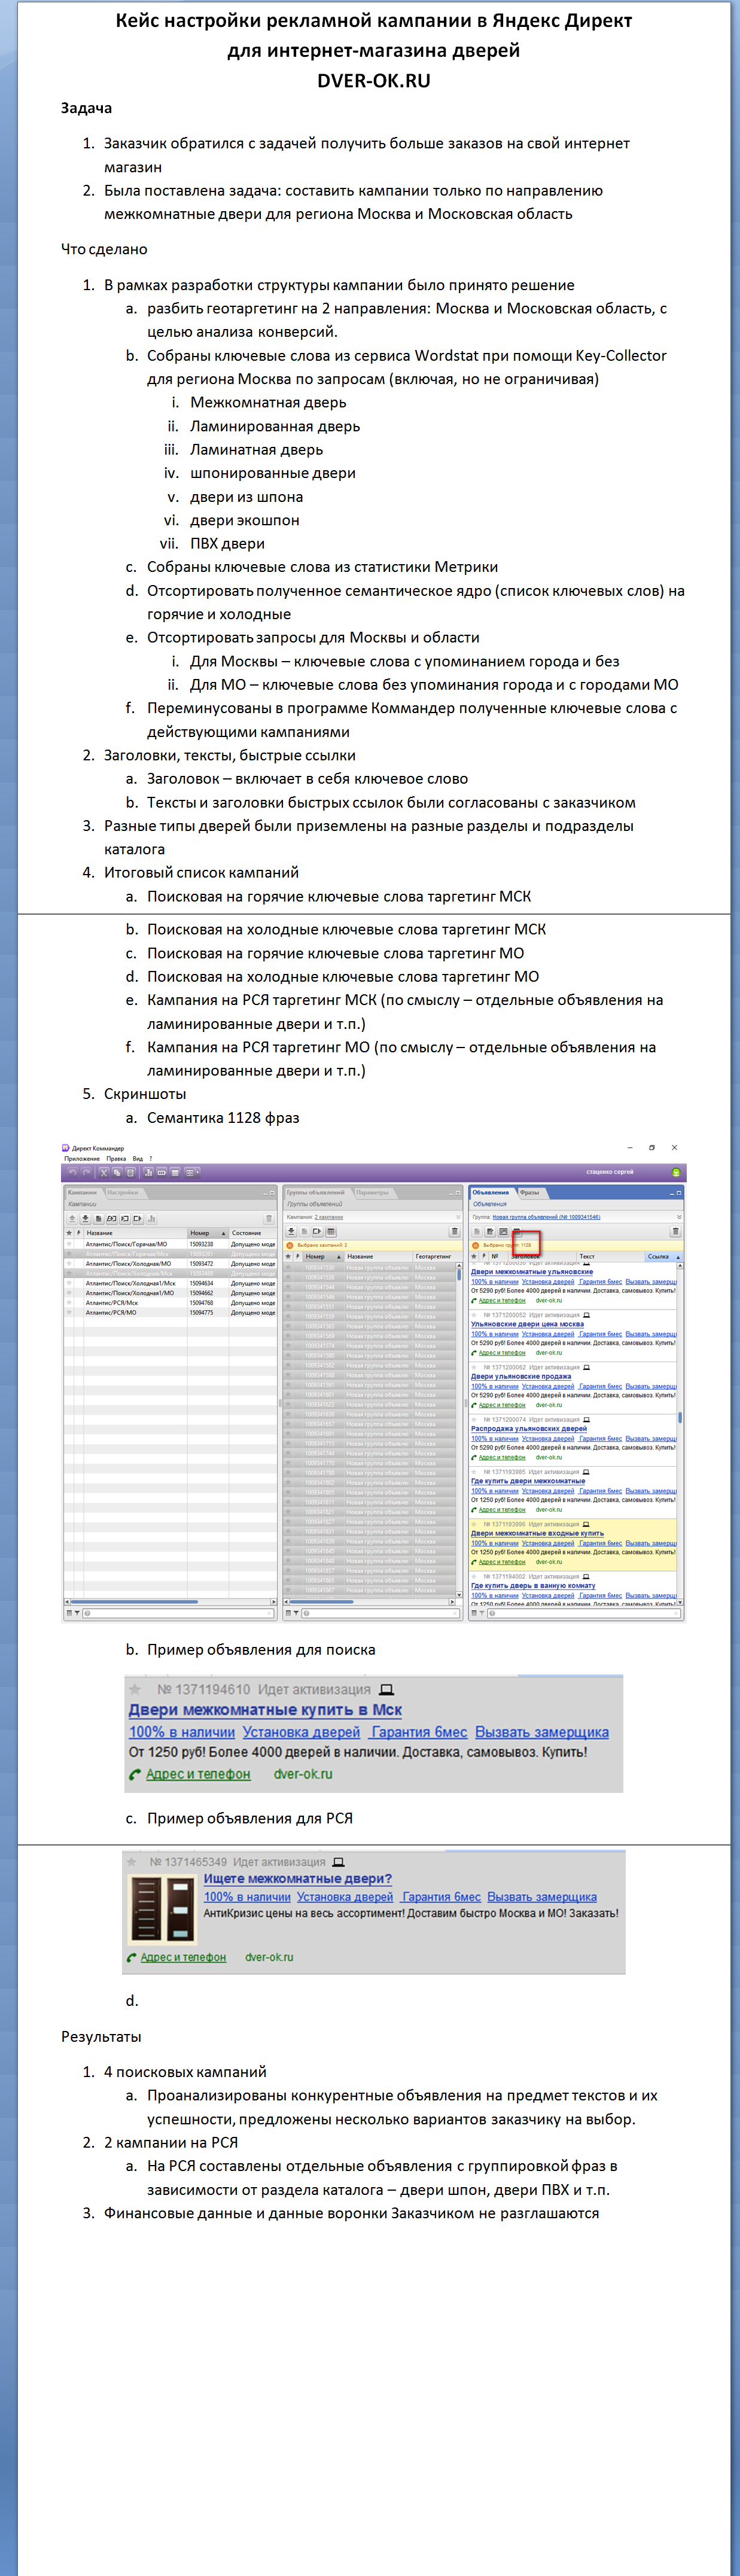740x2576 pixels.
Task: Click delete trash icon in Campaigns panel
Action: (x=268, y=1219)
